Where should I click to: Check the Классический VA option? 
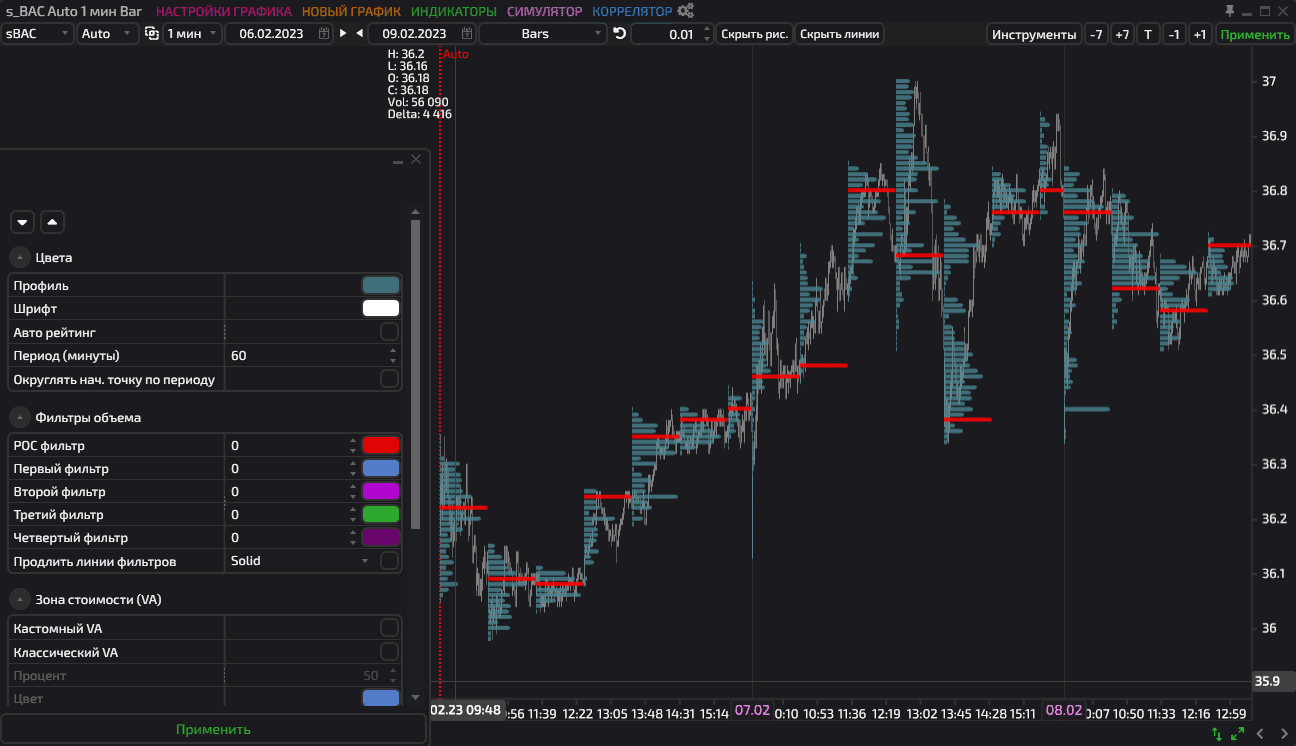coord(389,652)
